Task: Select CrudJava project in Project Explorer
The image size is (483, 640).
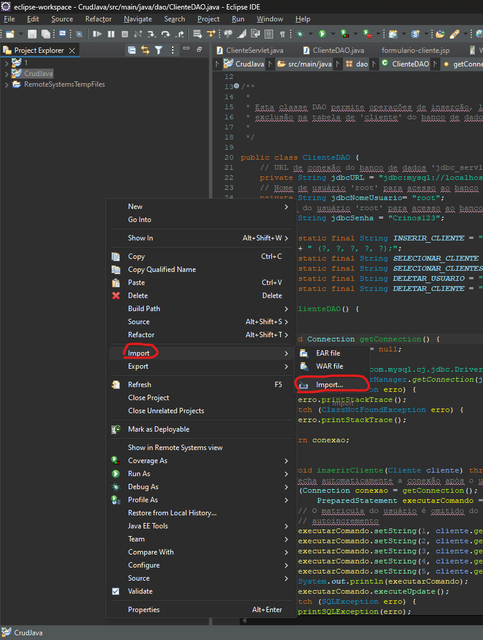Action: pyautogui.click(x=38, y=74)
